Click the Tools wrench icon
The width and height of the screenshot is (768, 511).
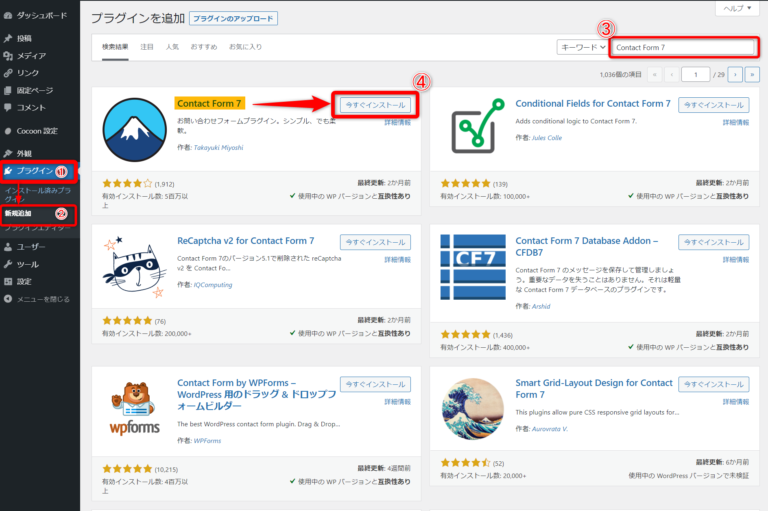tap(8, 264)
